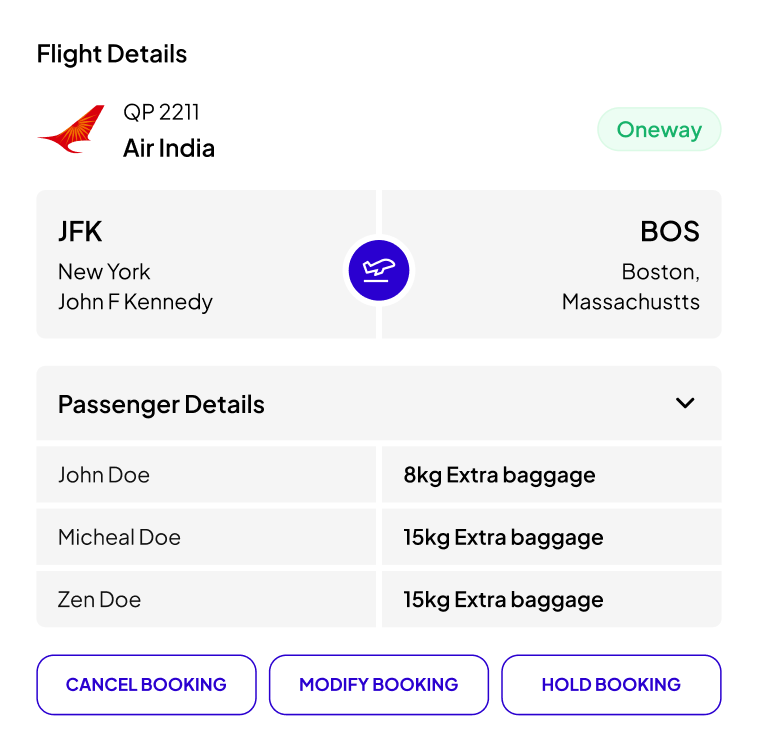
Task: Click the MODIFY BOOKING button
Action: tap(379, 684)
